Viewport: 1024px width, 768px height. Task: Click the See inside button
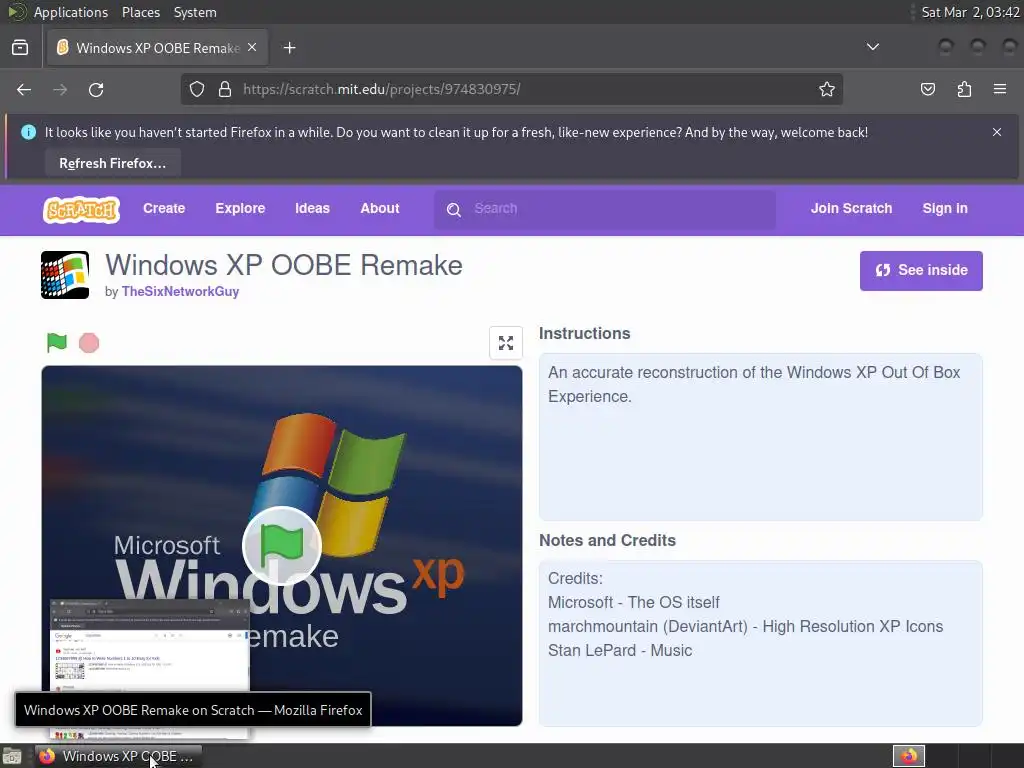click(921, 270)
